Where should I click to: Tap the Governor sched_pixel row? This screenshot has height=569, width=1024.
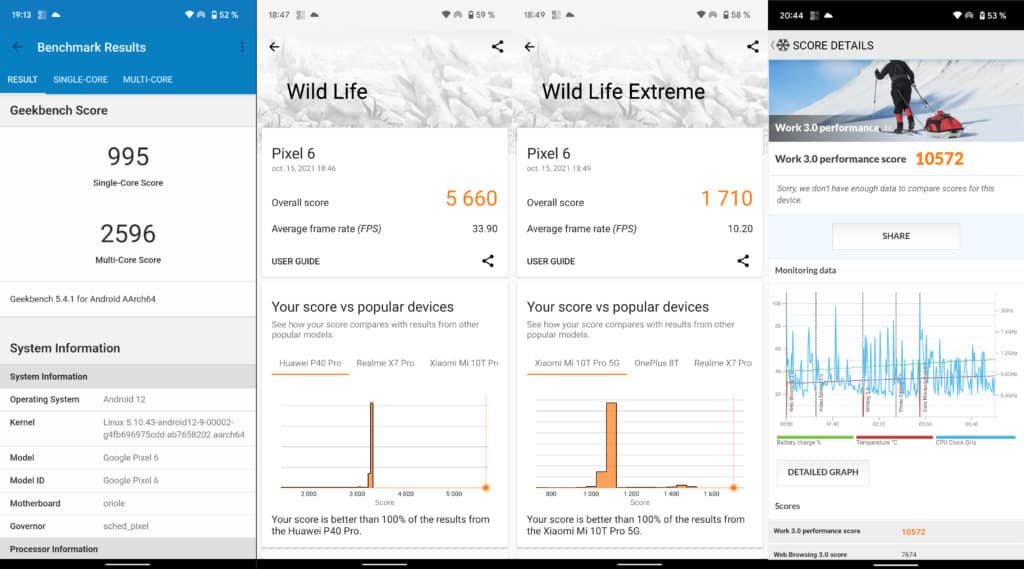[x=128, y=526]
